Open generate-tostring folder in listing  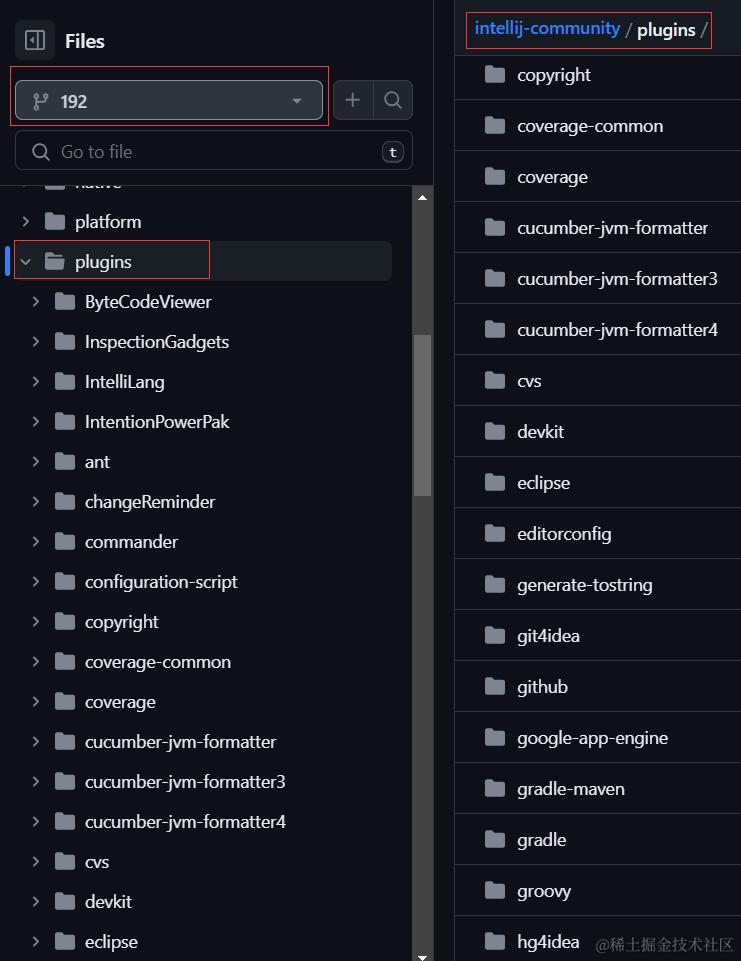coord(585,585)
